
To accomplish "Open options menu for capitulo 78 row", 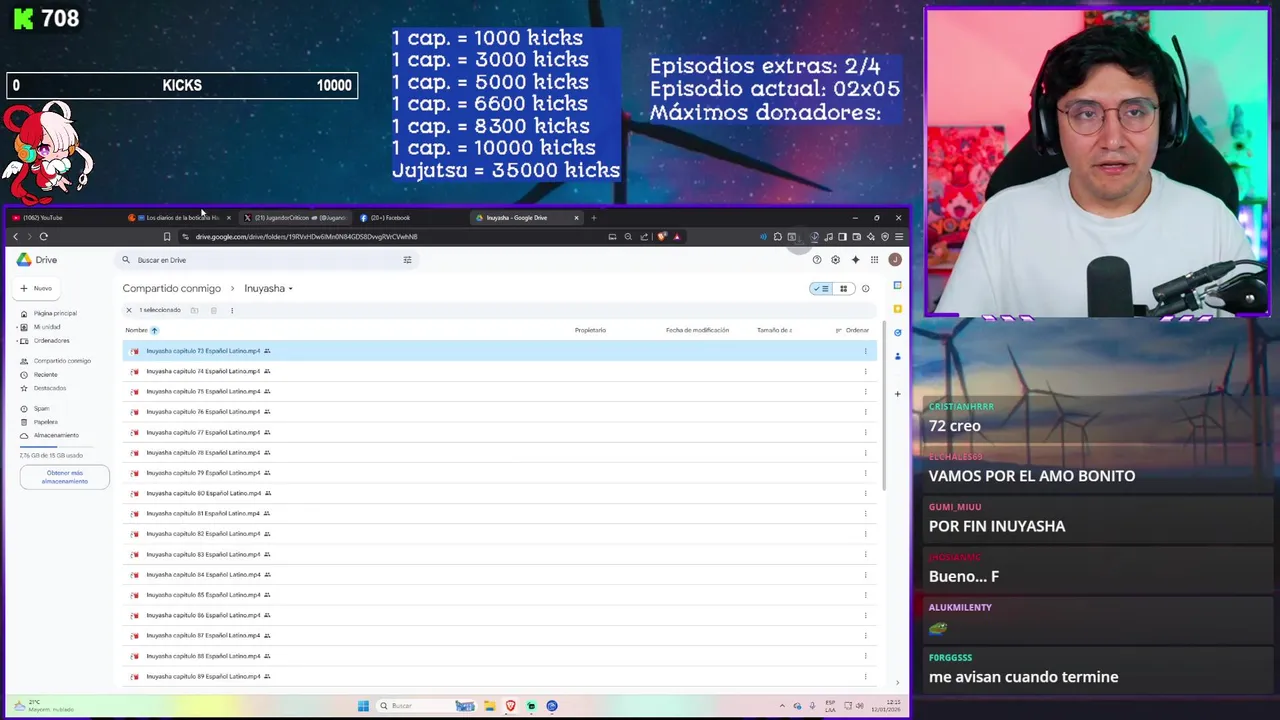I will (x=865, y=453).
